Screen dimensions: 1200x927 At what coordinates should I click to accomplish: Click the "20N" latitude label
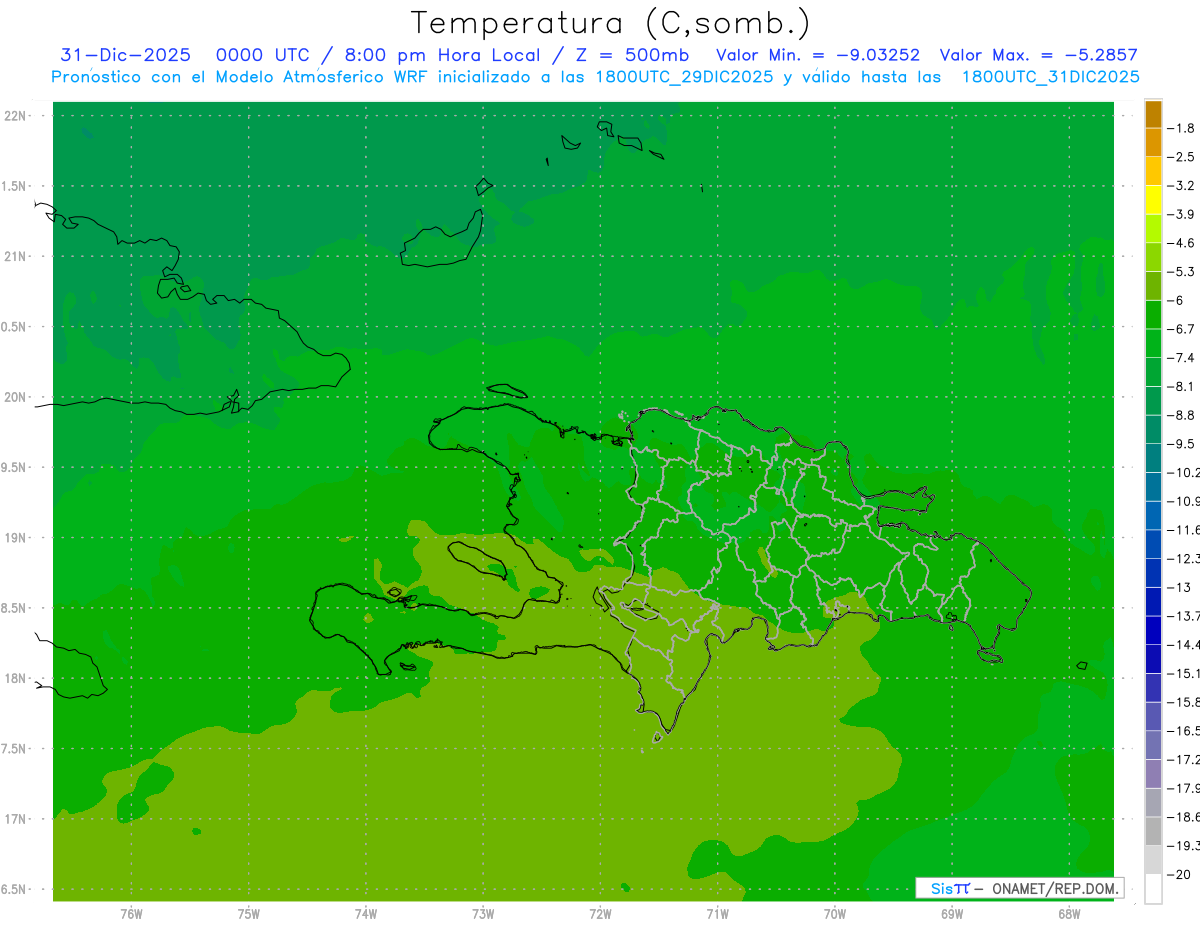(15, 397)
